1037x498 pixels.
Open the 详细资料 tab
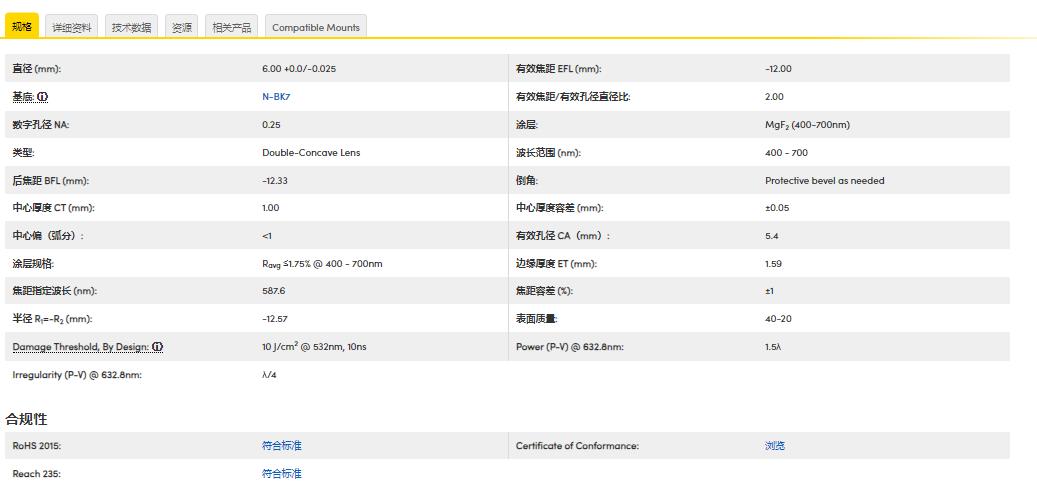point(72,27)
